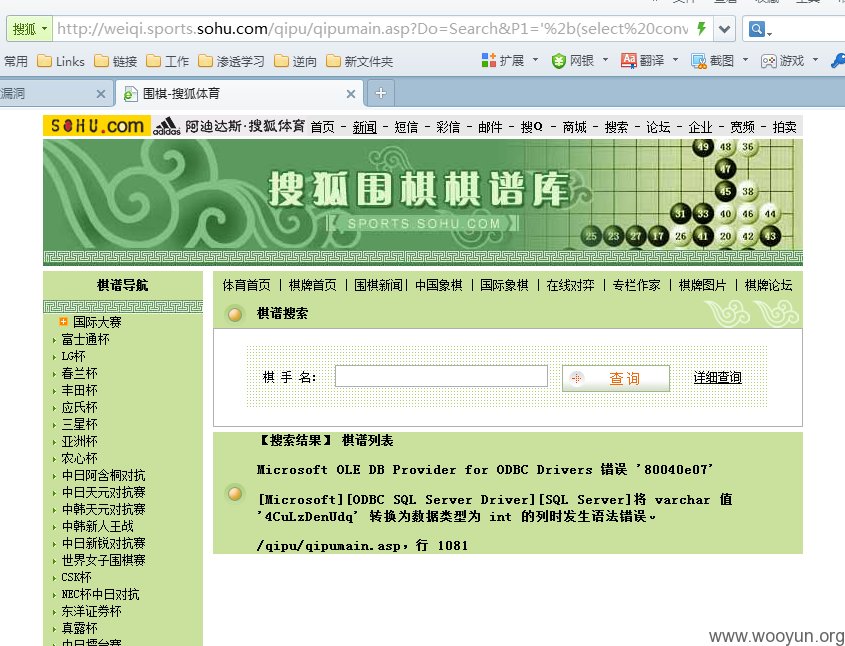Go to 棋牌首页 in the menu
Viewport: 845px width, 646px height.
313,285
